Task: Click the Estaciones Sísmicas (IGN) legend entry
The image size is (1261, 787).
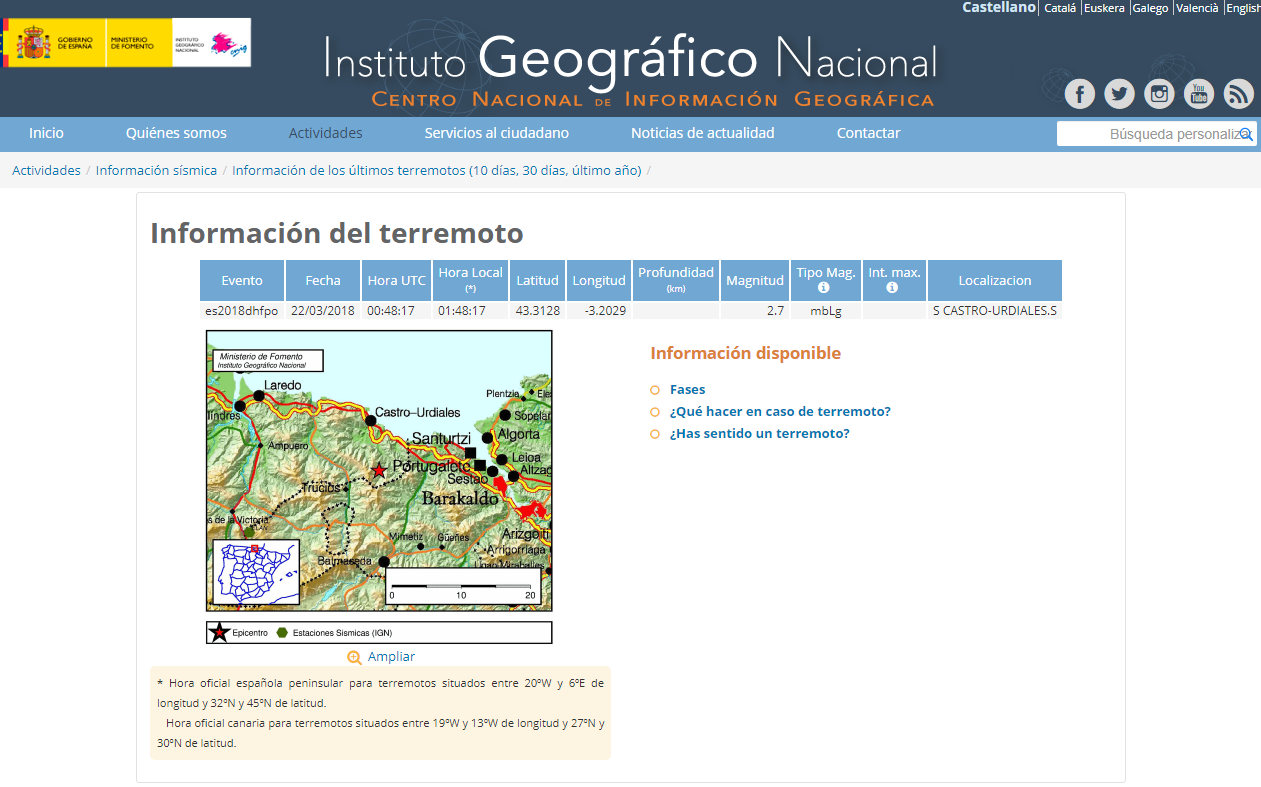Action: coord(334,633)
